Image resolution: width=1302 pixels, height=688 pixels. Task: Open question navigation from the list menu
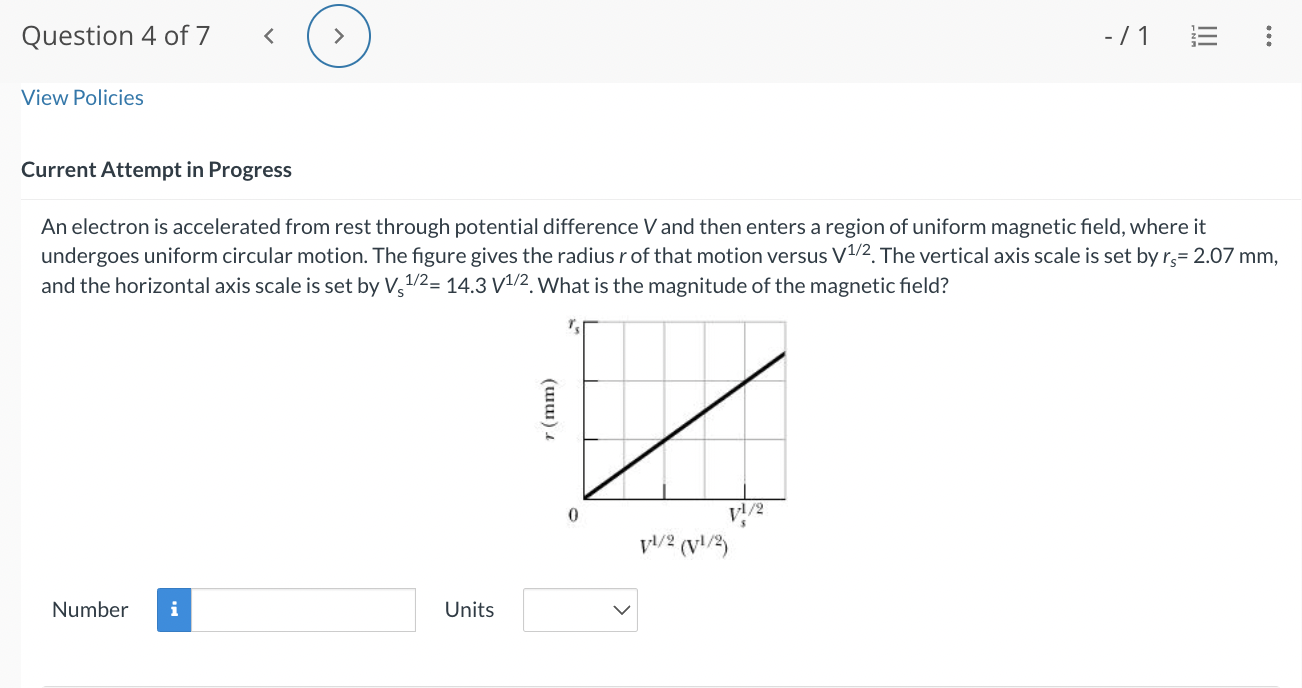[x=1203, y=35]
